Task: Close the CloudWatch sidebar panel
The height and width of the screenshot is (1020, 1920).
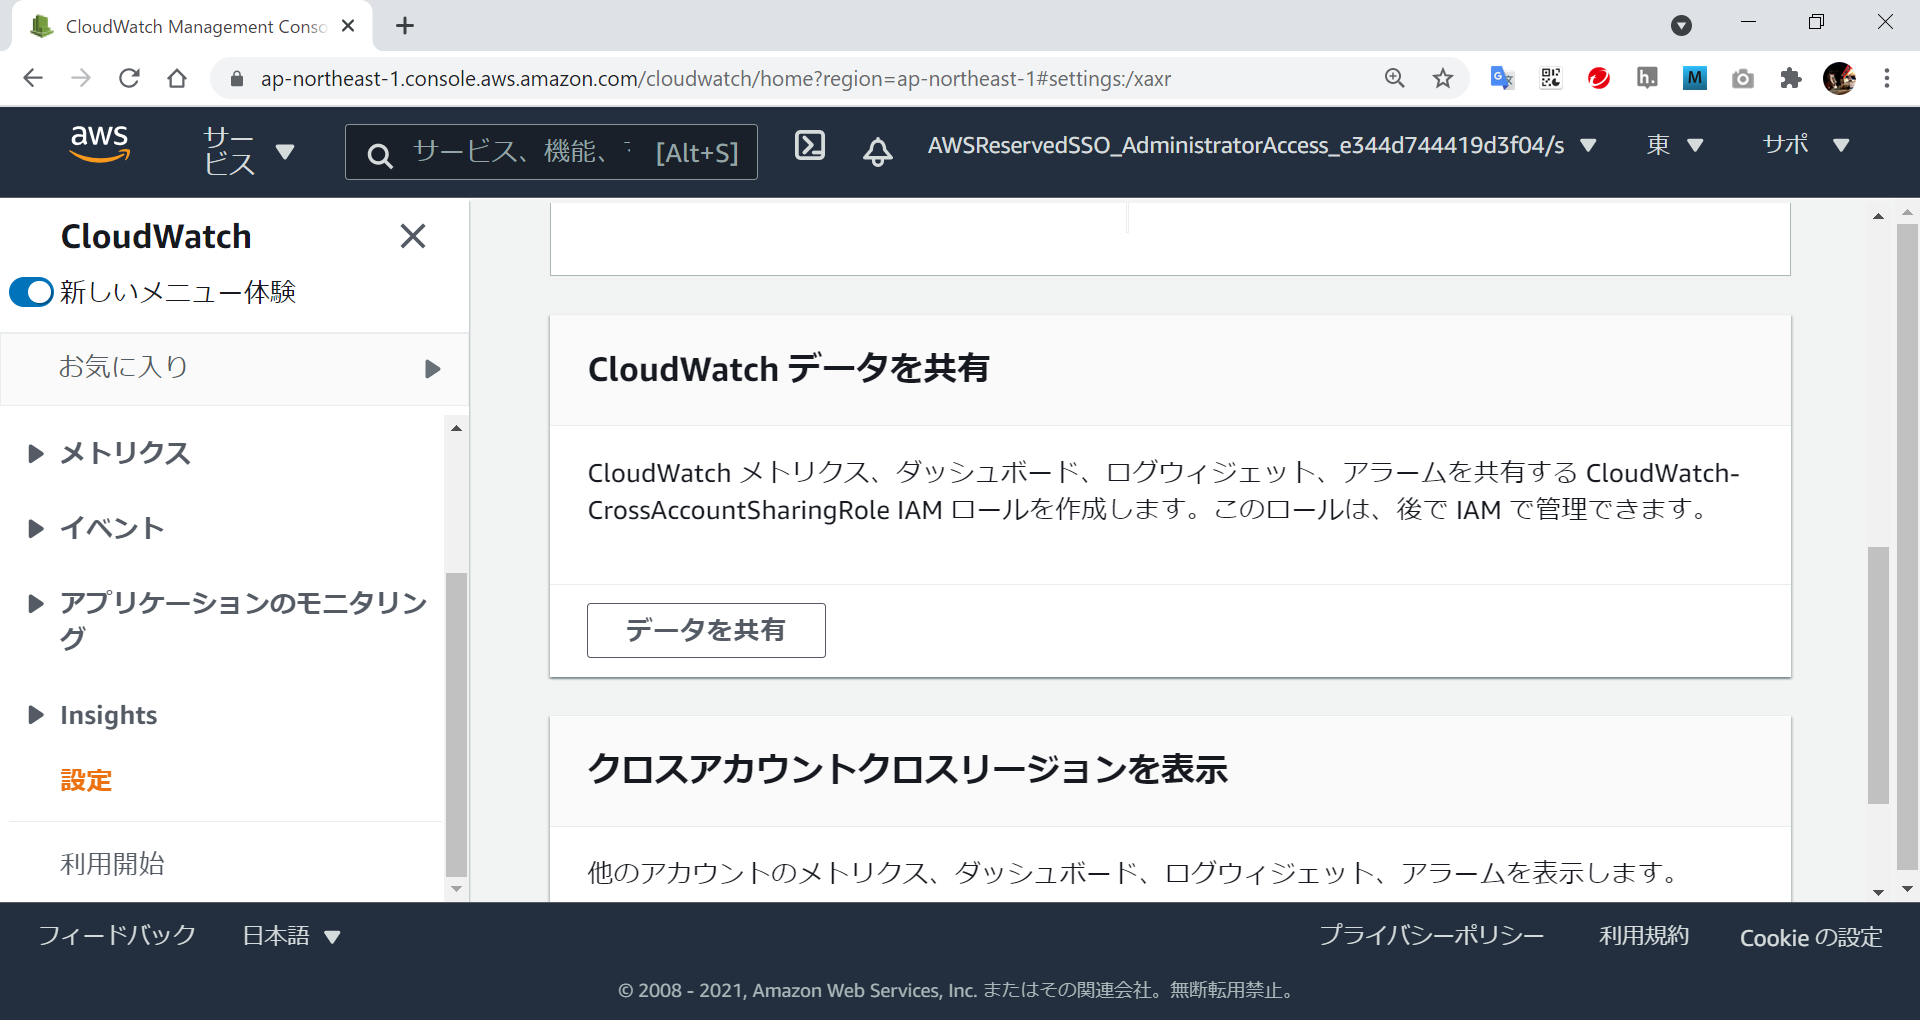Action: [x=412, y=236]
